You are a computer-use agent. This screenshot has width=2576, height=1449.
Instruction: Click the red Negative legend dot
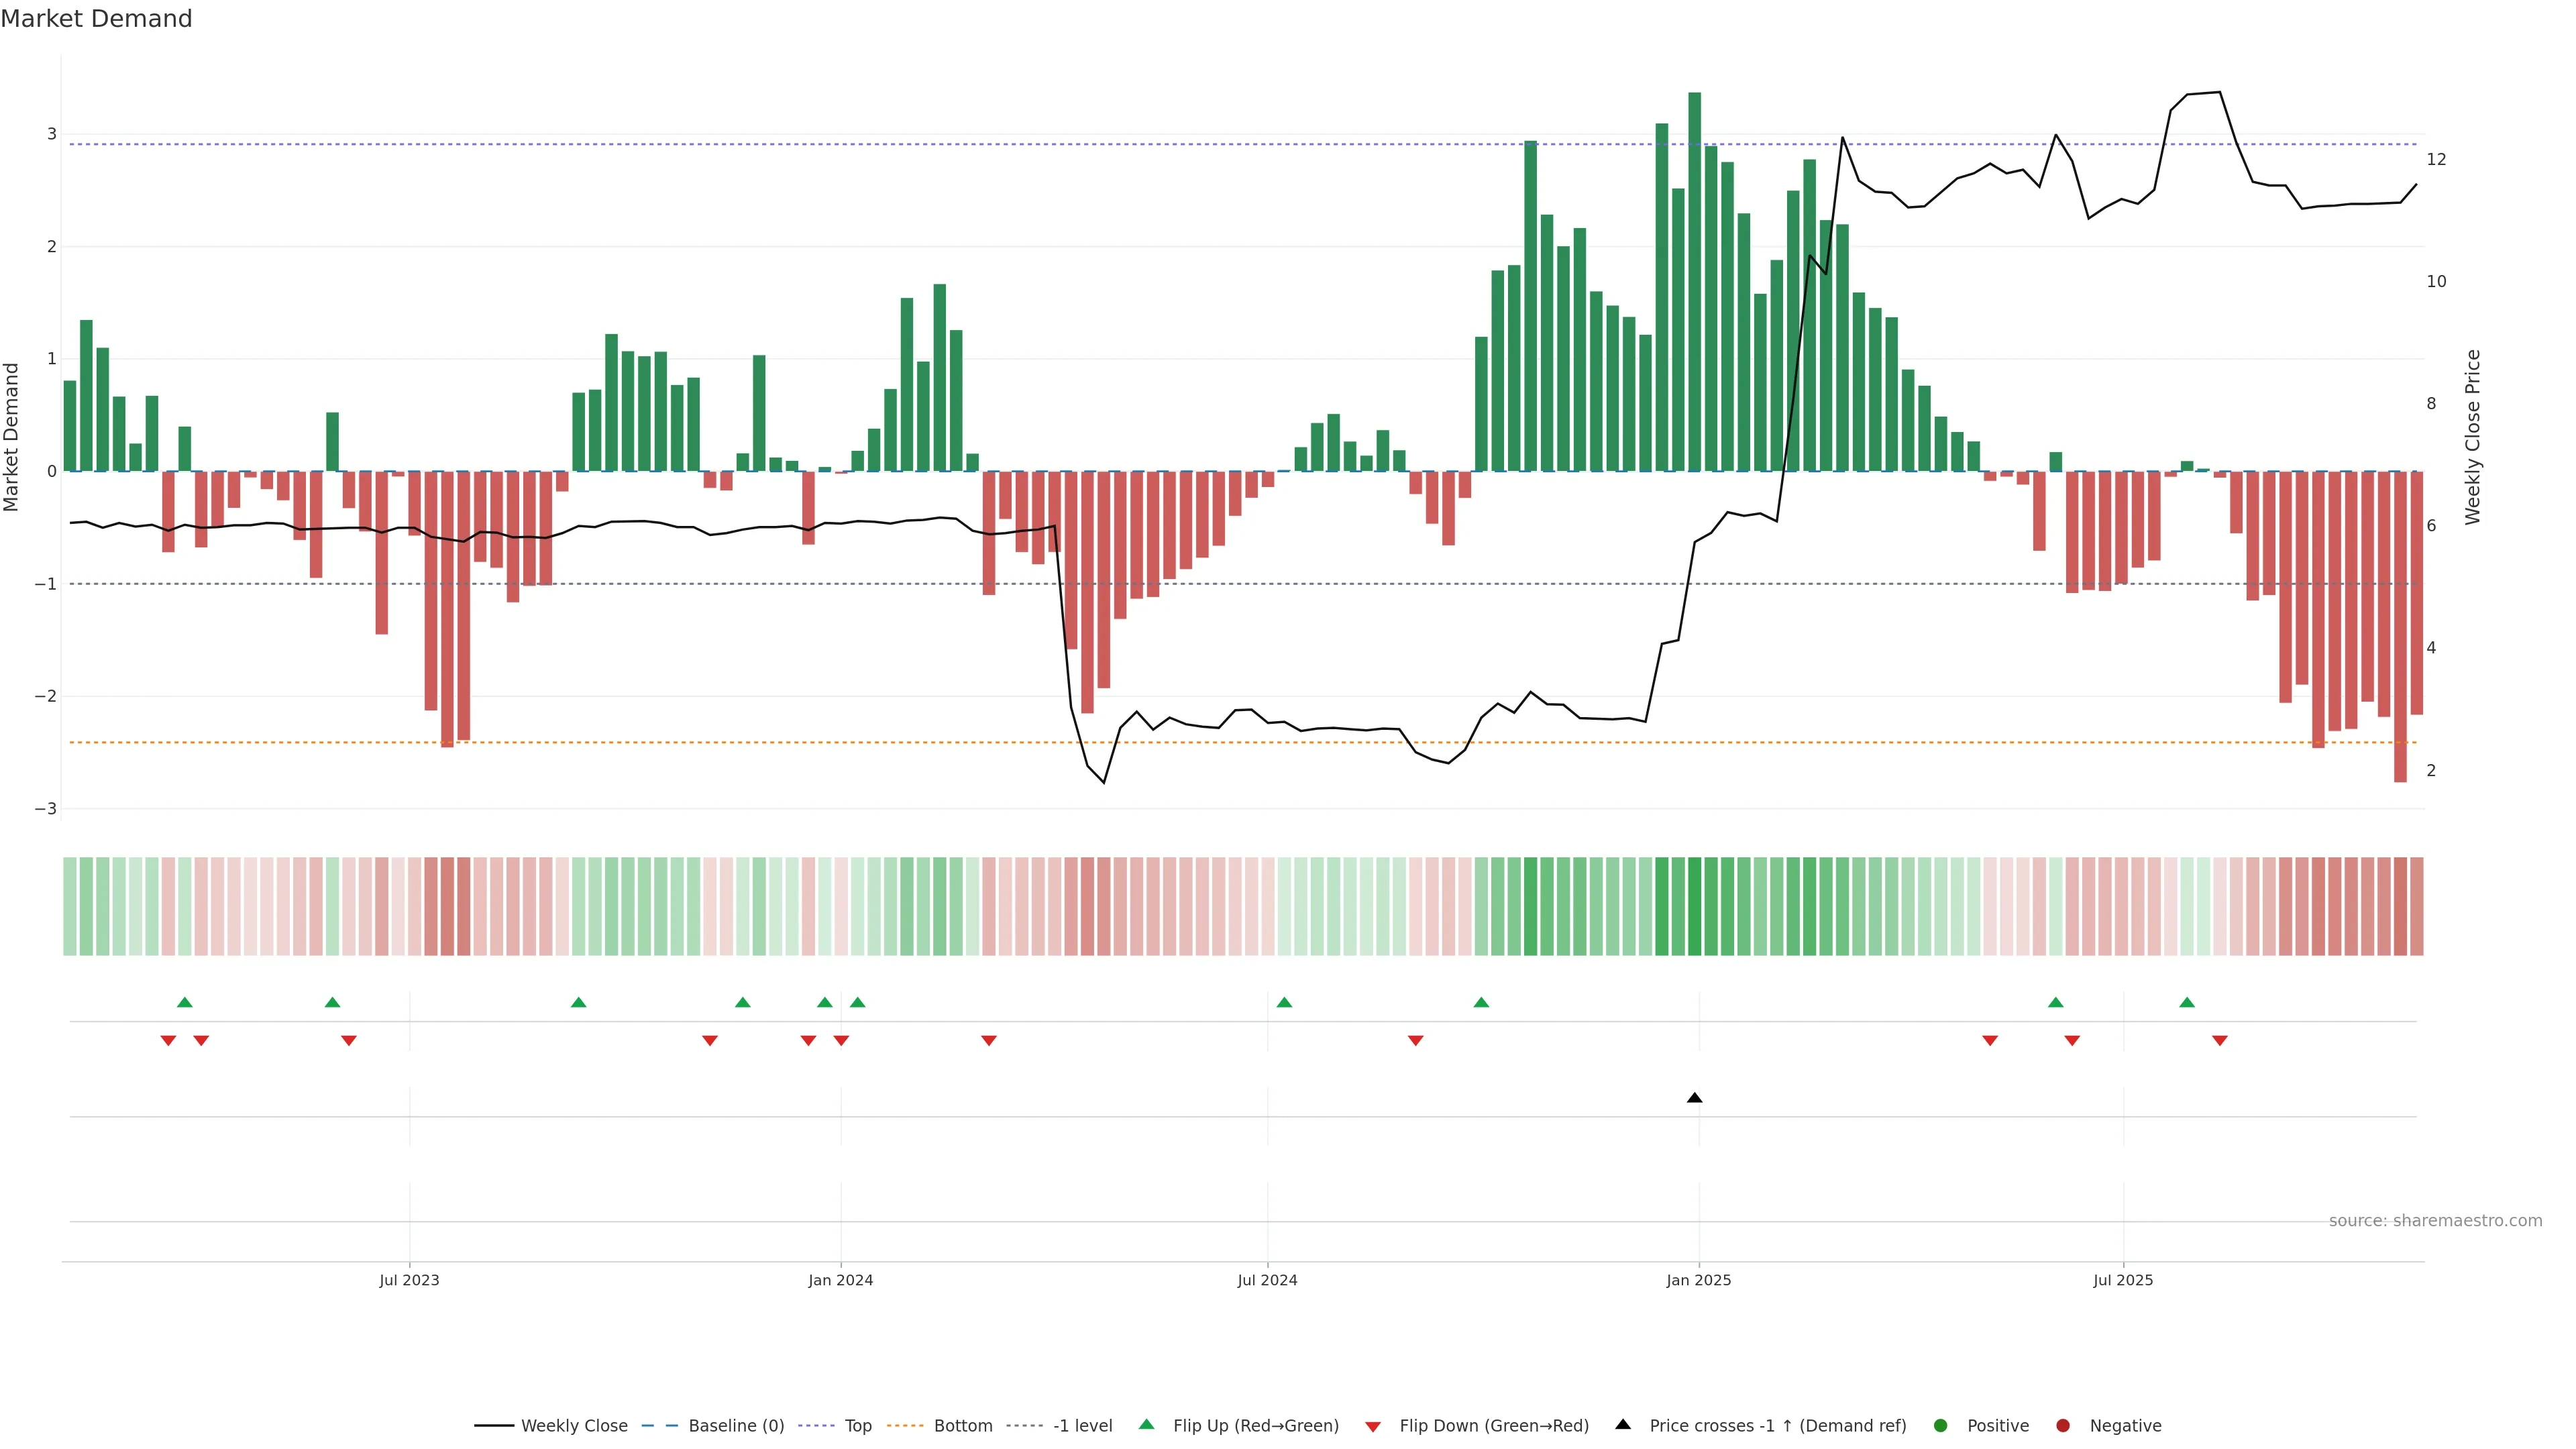pos(2063,1426)
